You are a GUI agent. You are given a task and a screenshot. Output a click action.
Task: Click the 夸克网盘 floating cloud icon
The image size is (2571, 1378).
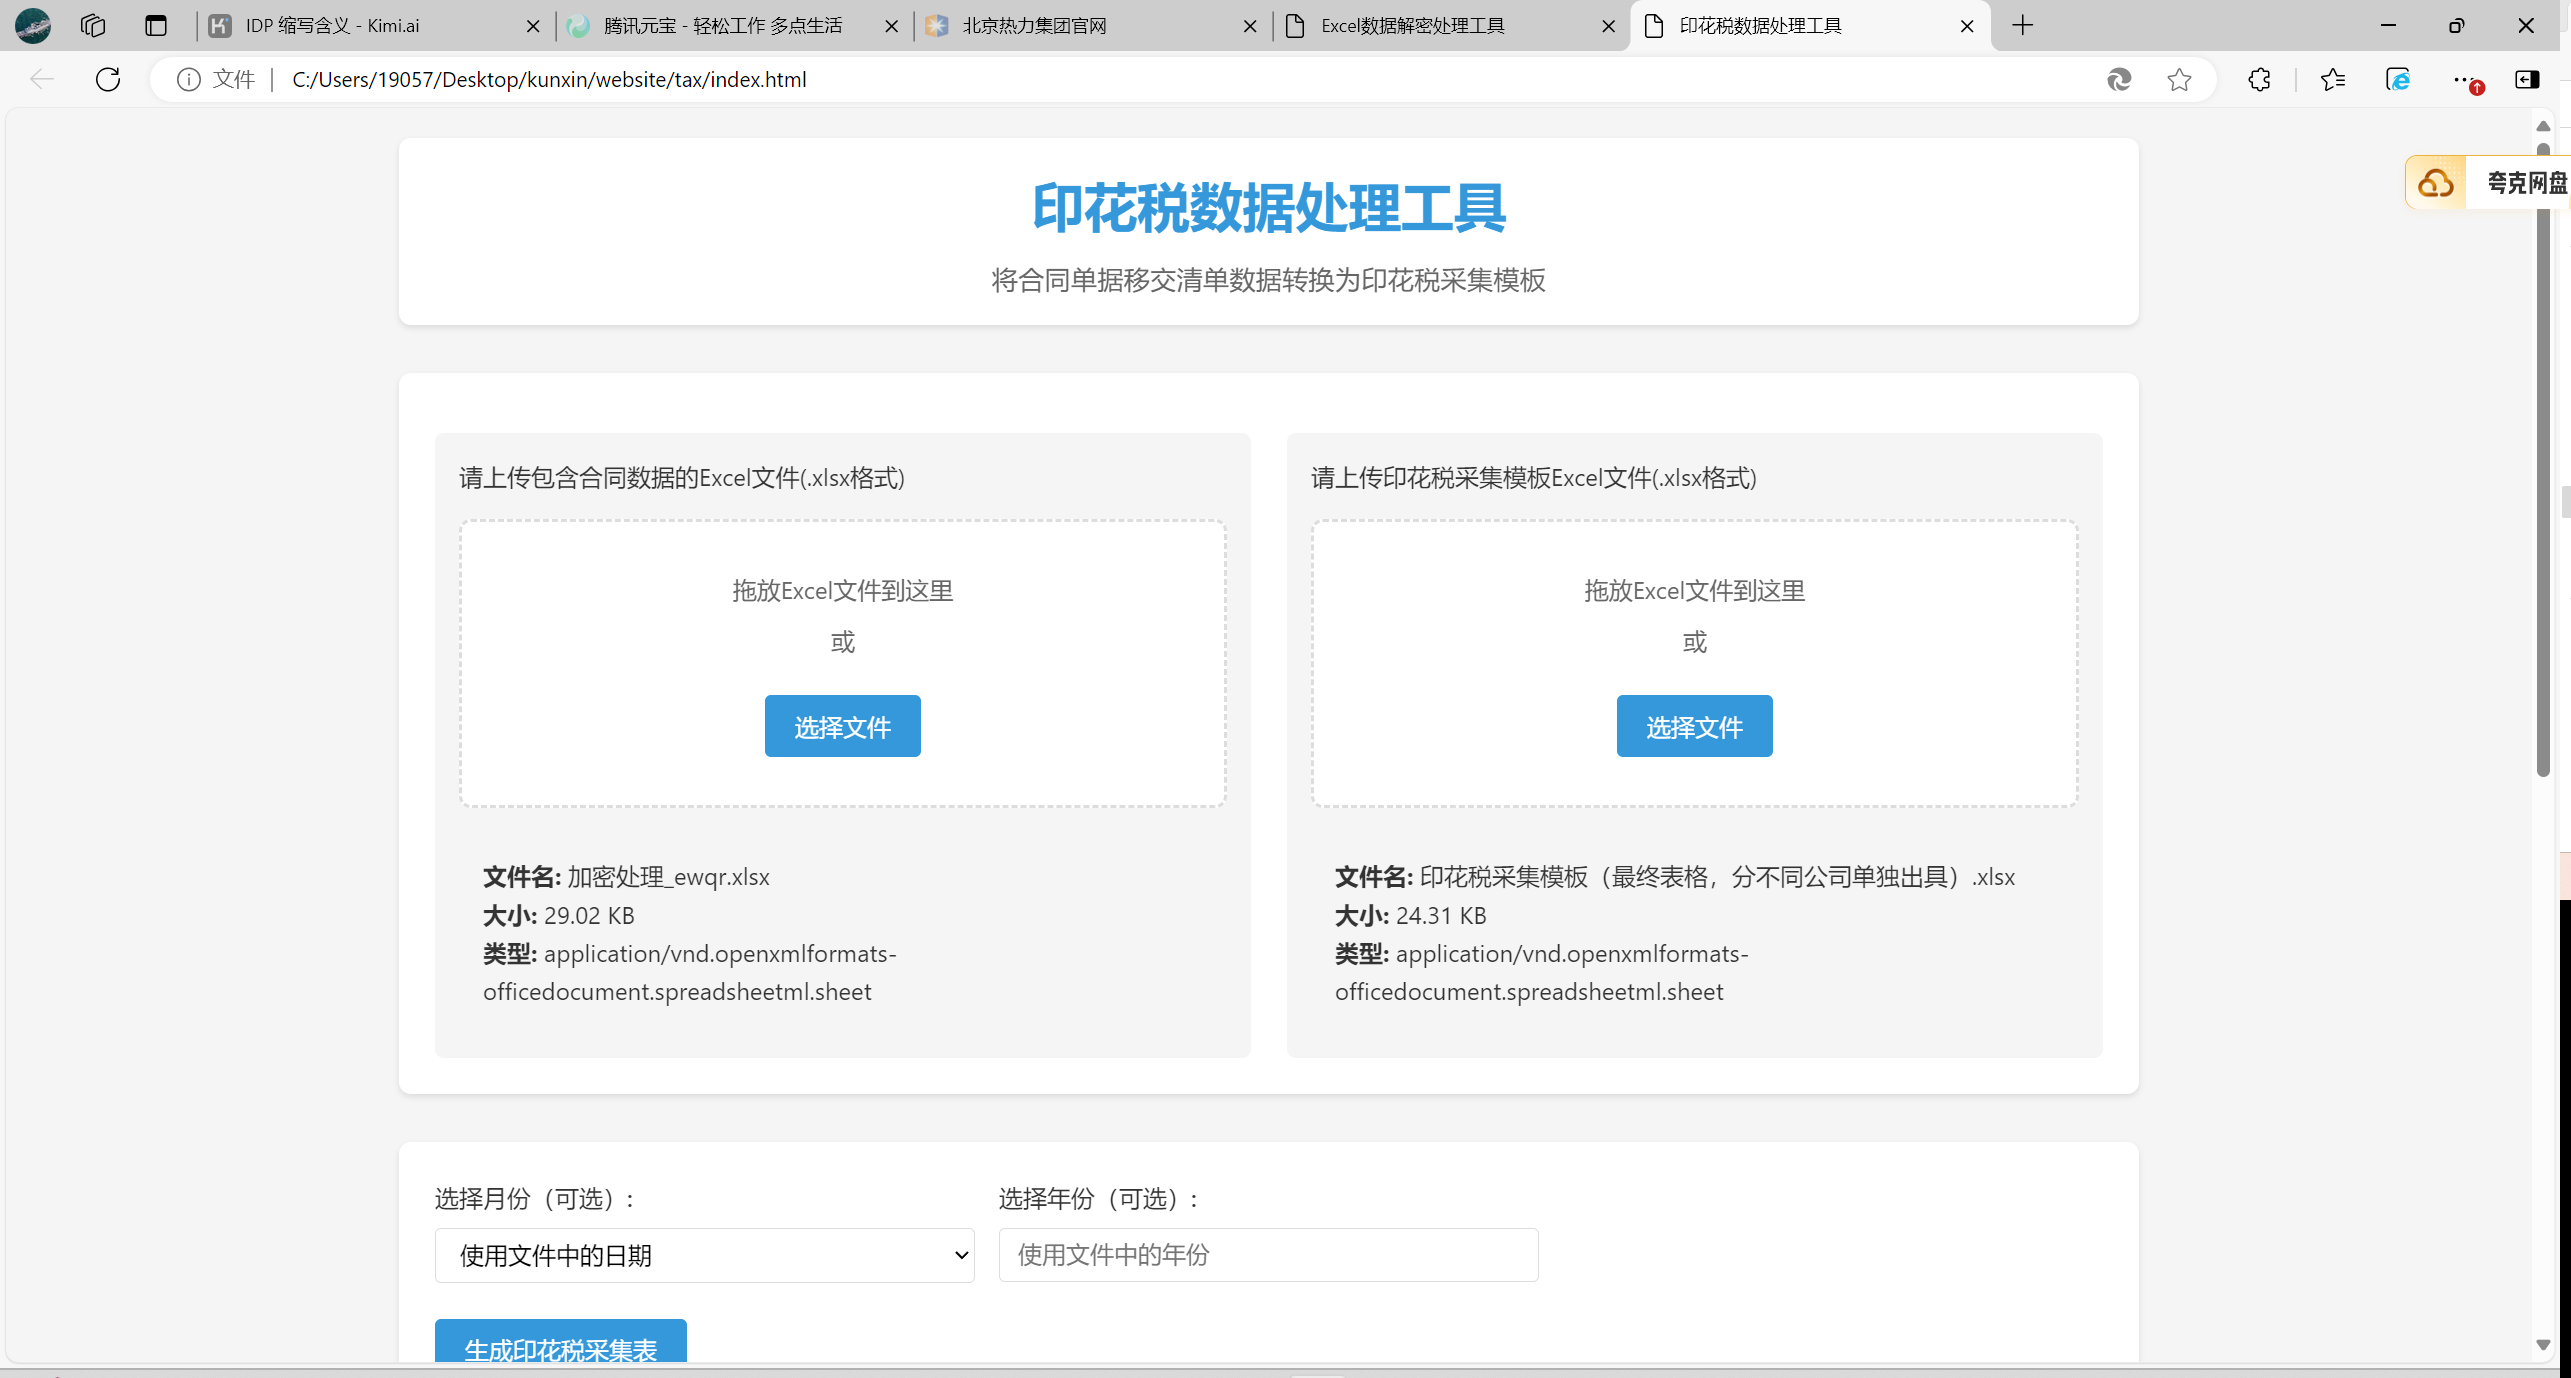coord(2435,183)
